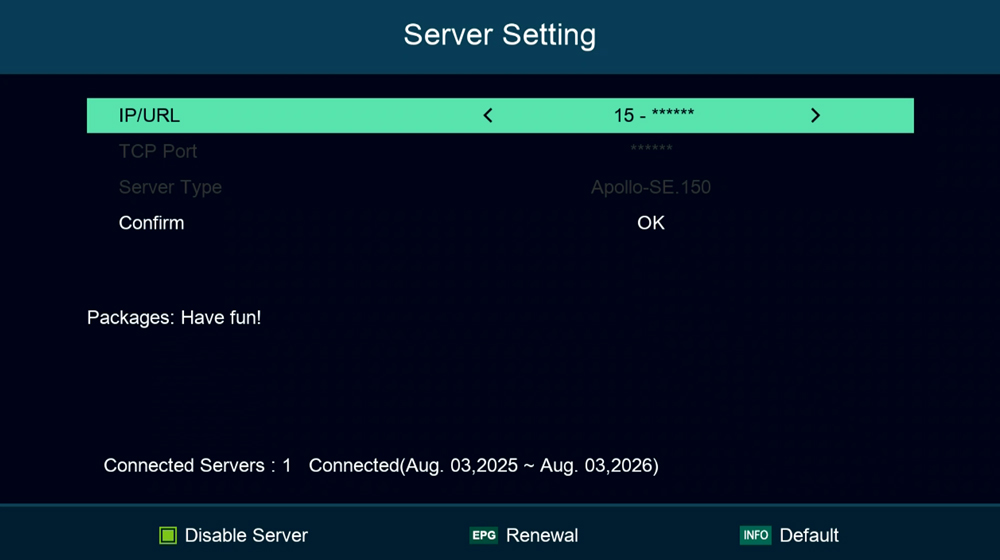
Task: Advance to next IP/URL with right arrow
Action: coord(815,116)
